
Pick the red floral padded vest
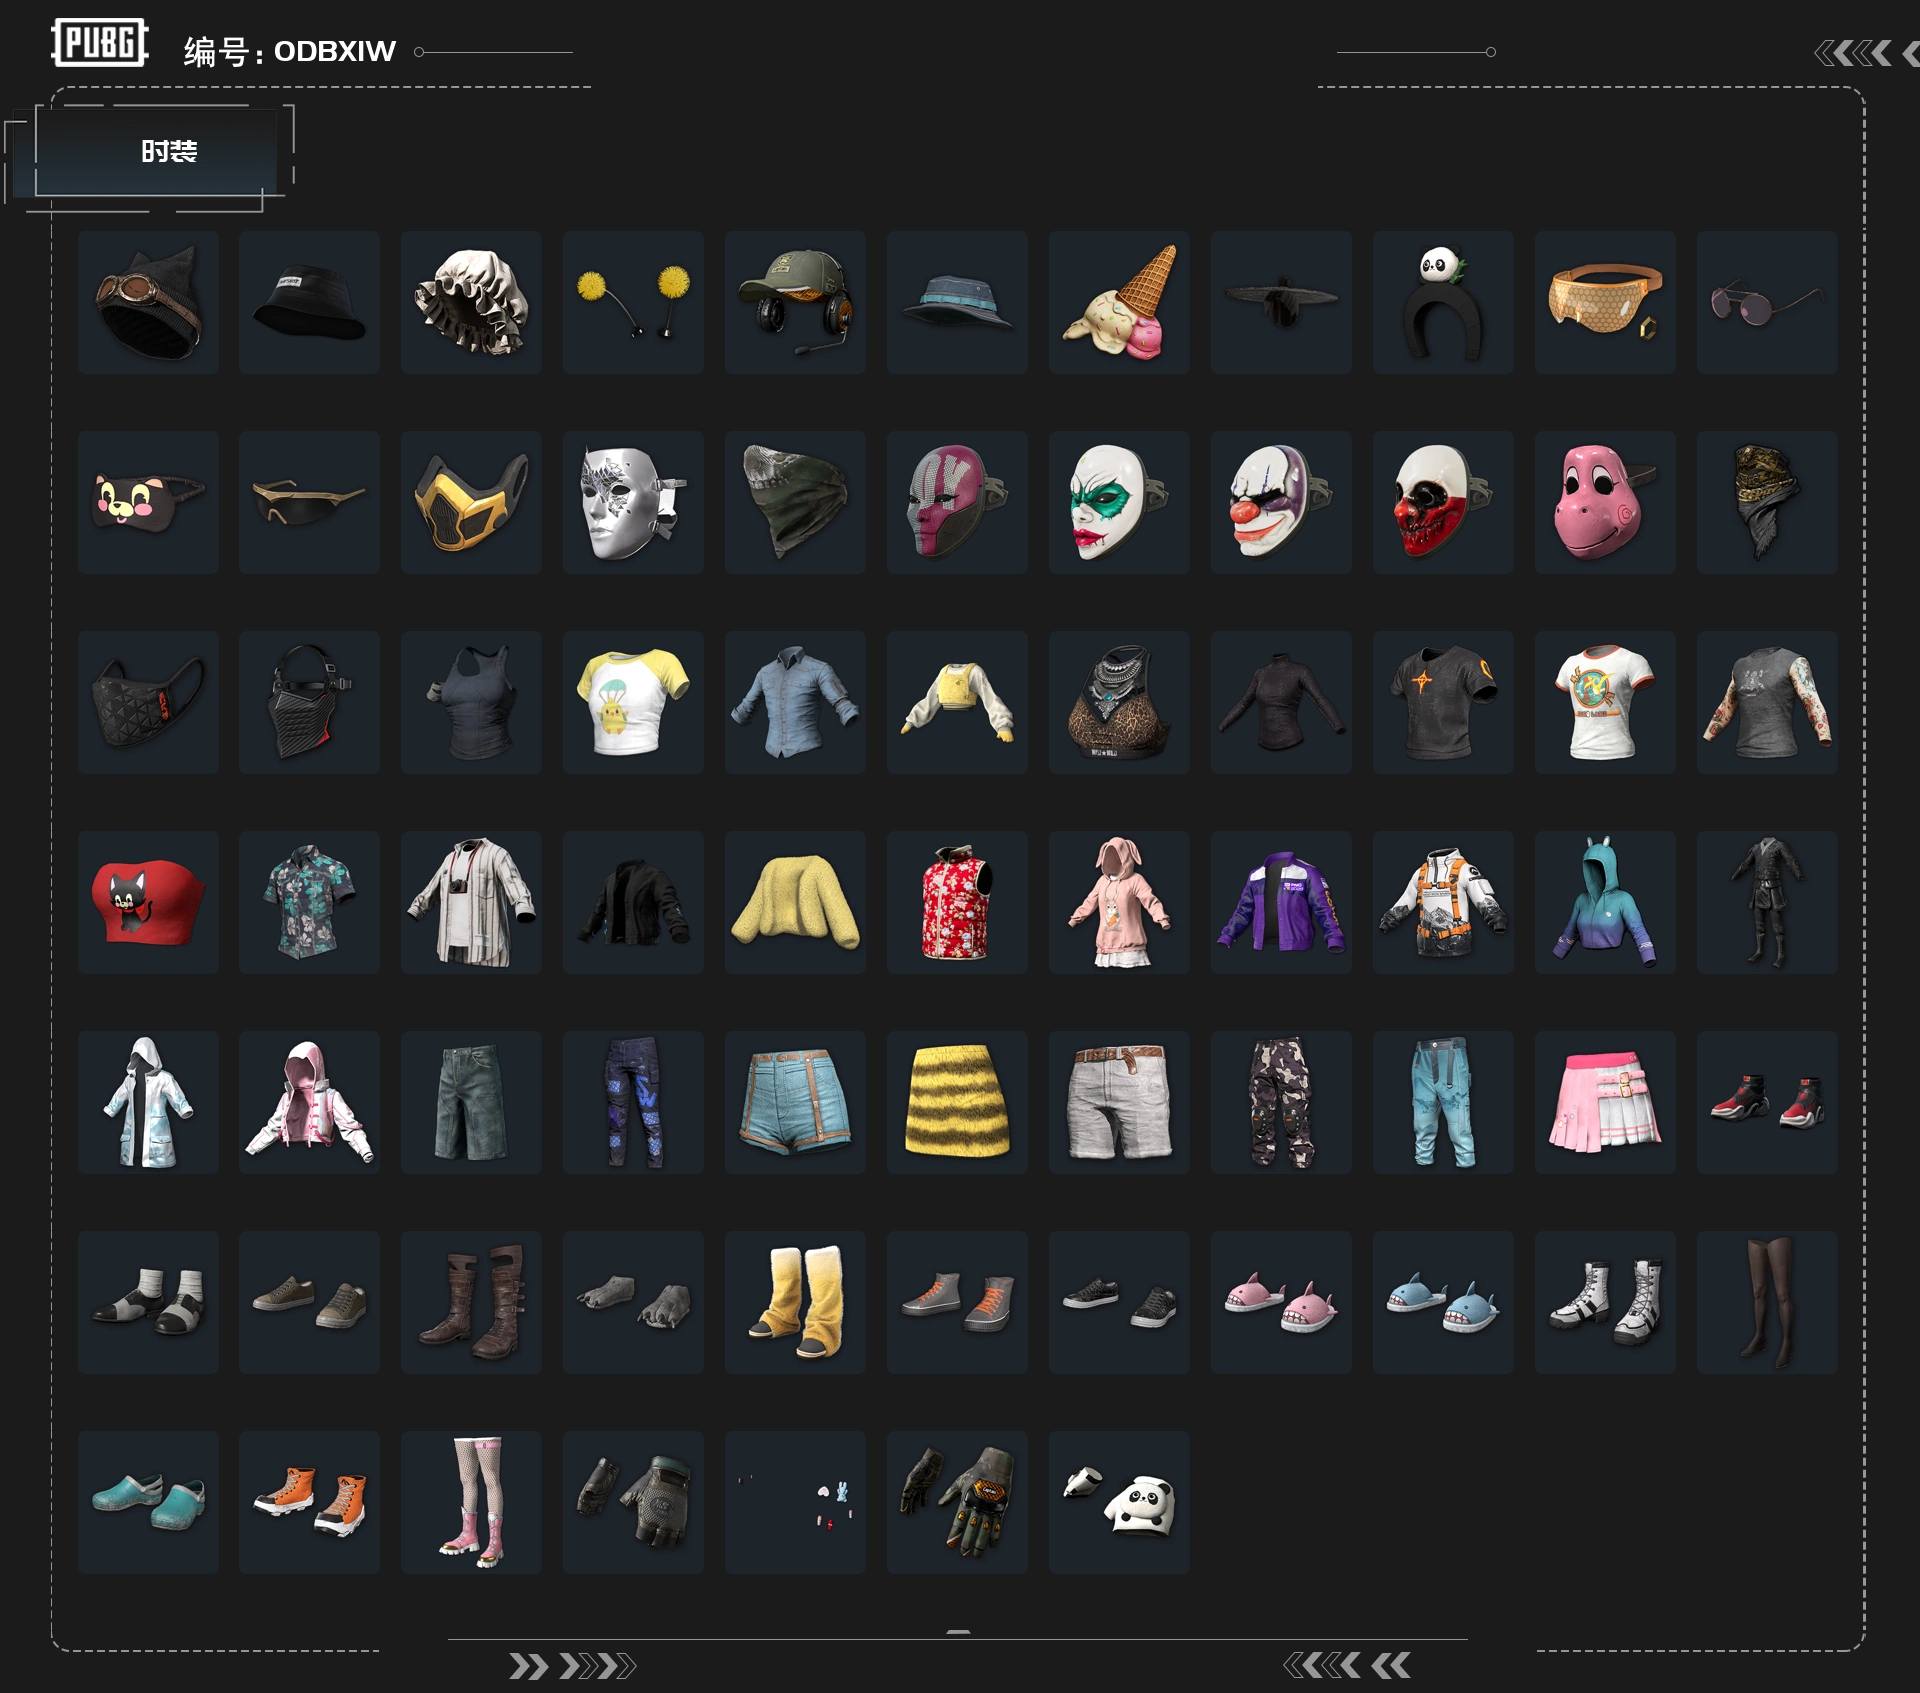[x=957, y=902]
